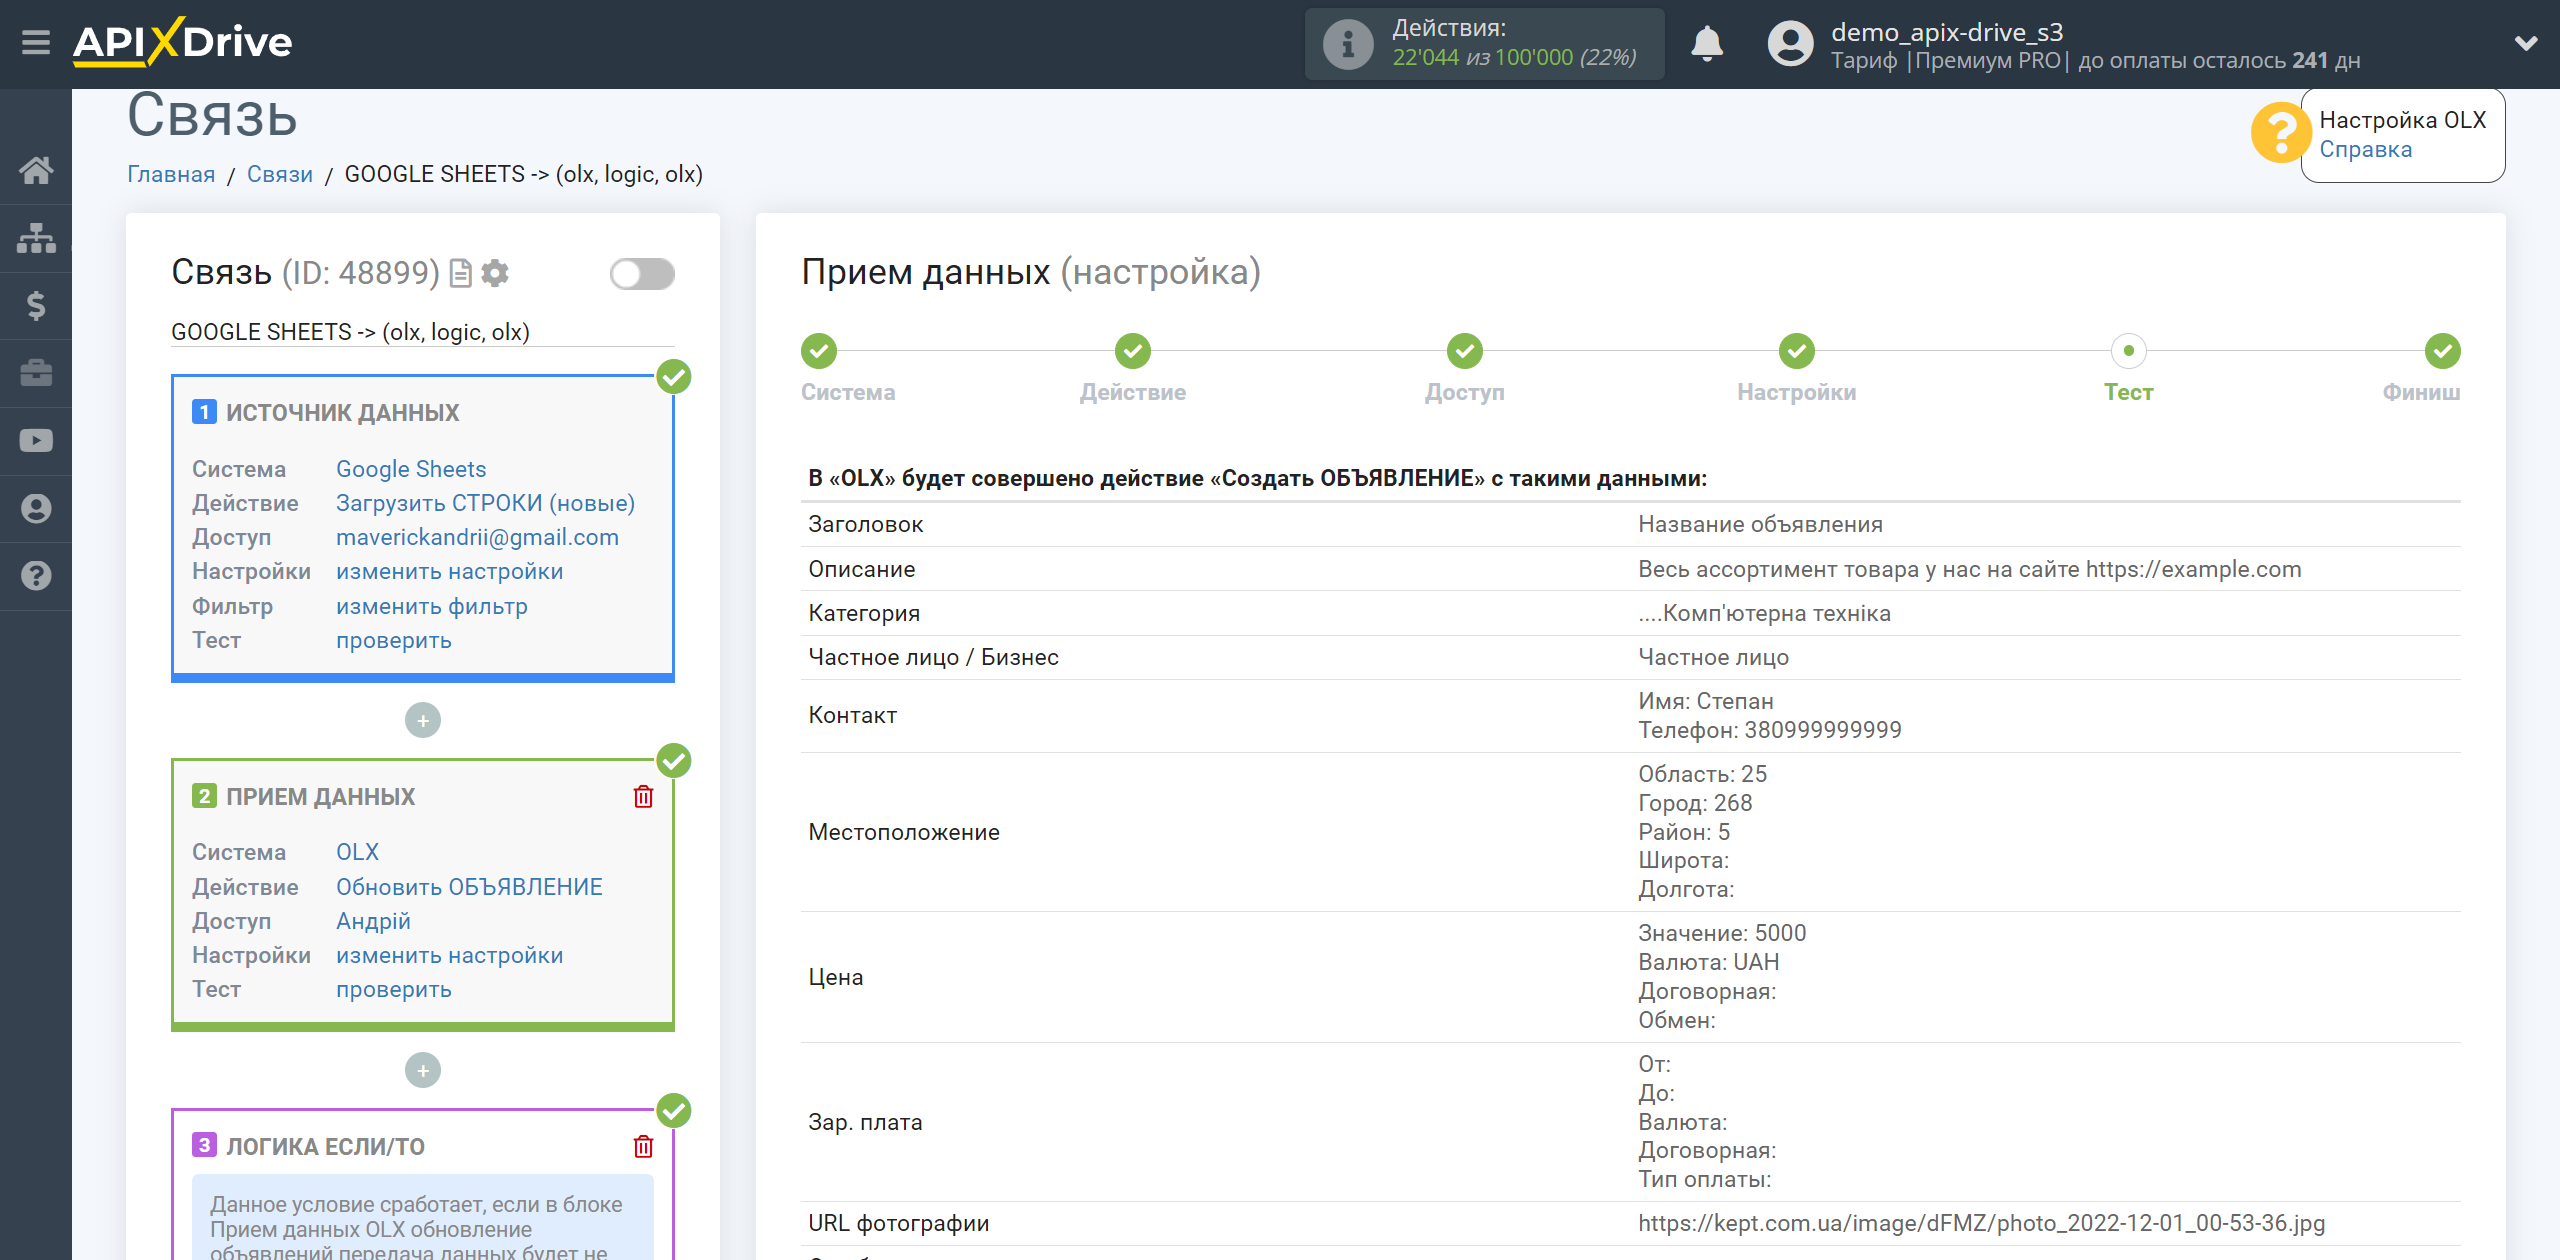Viewport: 2560px width, 1260px height.
Task: Open the hamburger menu
Action: click(x=36, y=43)
